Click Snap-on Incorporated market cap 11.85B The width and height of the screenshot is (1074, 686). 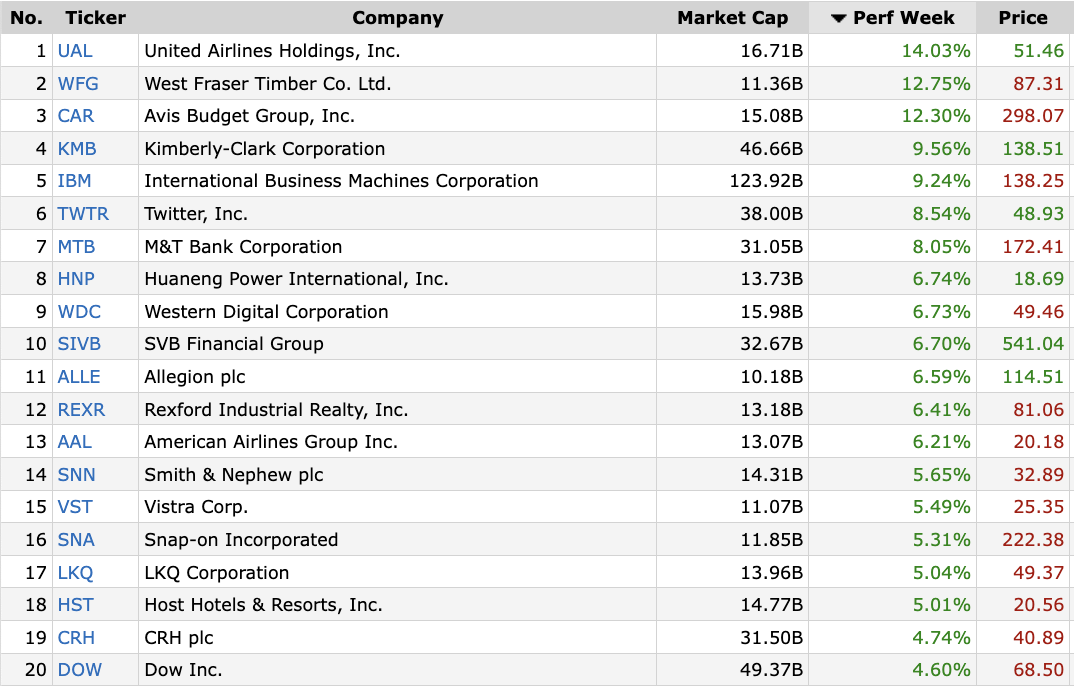[x=771, y=539]
